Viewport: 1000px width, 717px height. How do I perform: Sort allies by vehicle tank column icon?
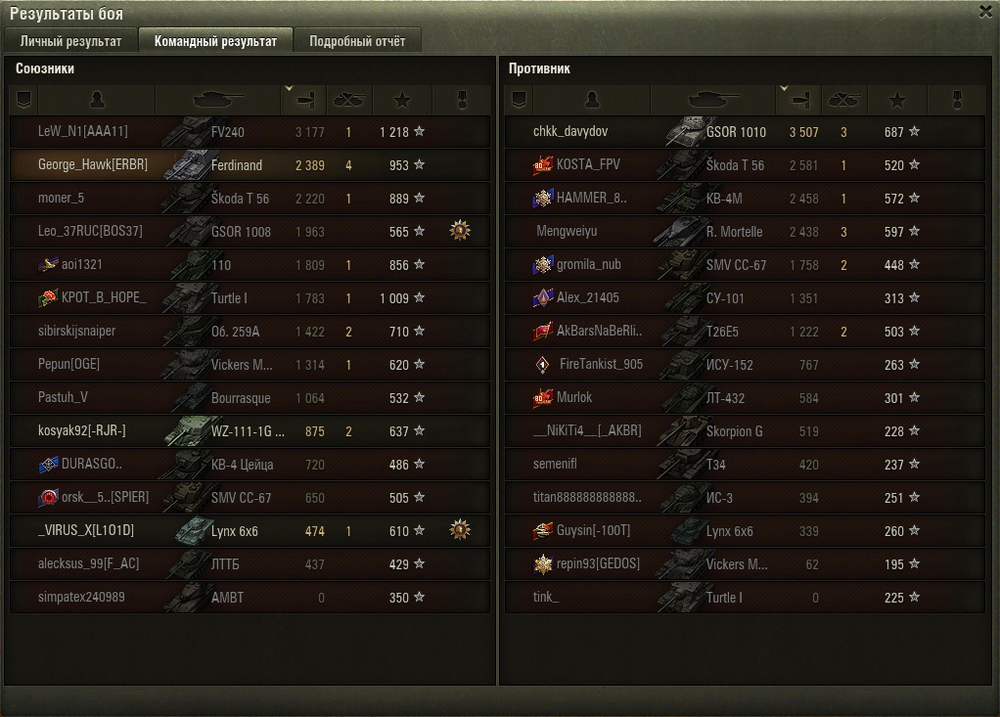(218, 100)
